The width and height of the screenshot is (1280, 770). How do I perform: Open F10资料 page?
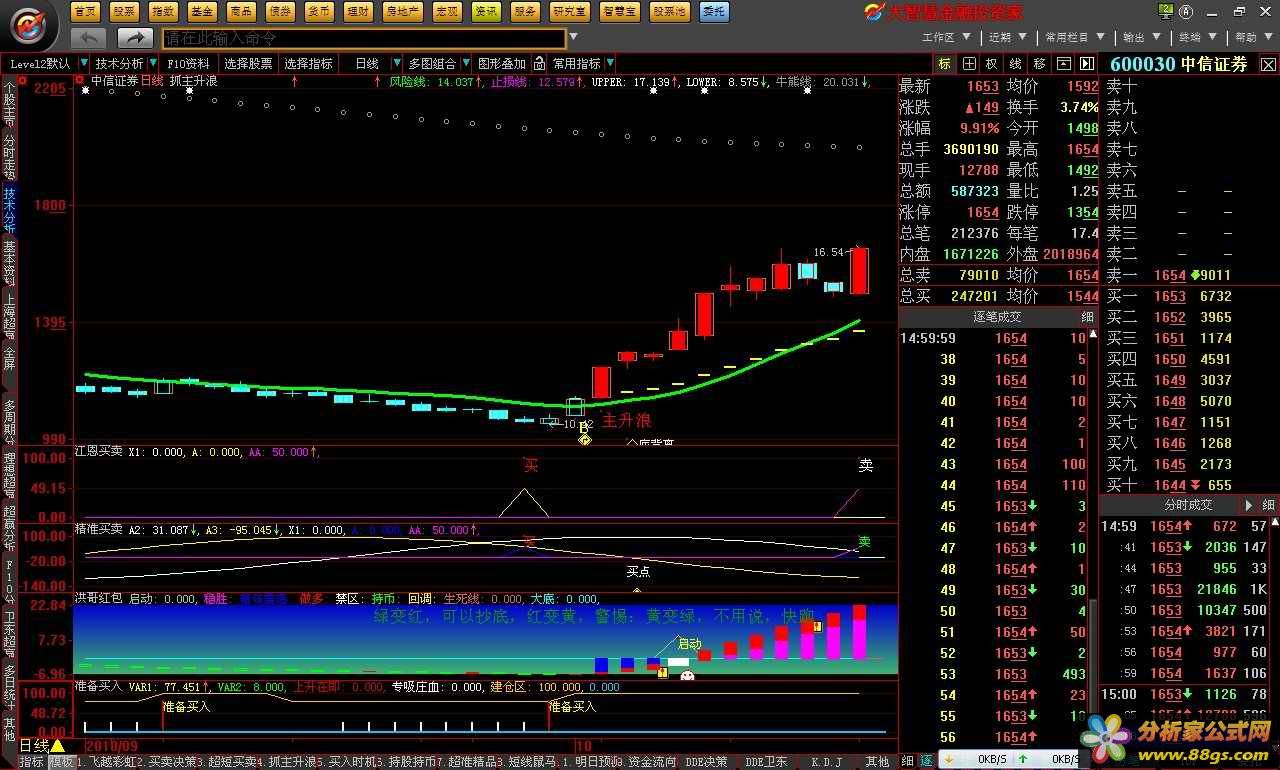(189, 63)
